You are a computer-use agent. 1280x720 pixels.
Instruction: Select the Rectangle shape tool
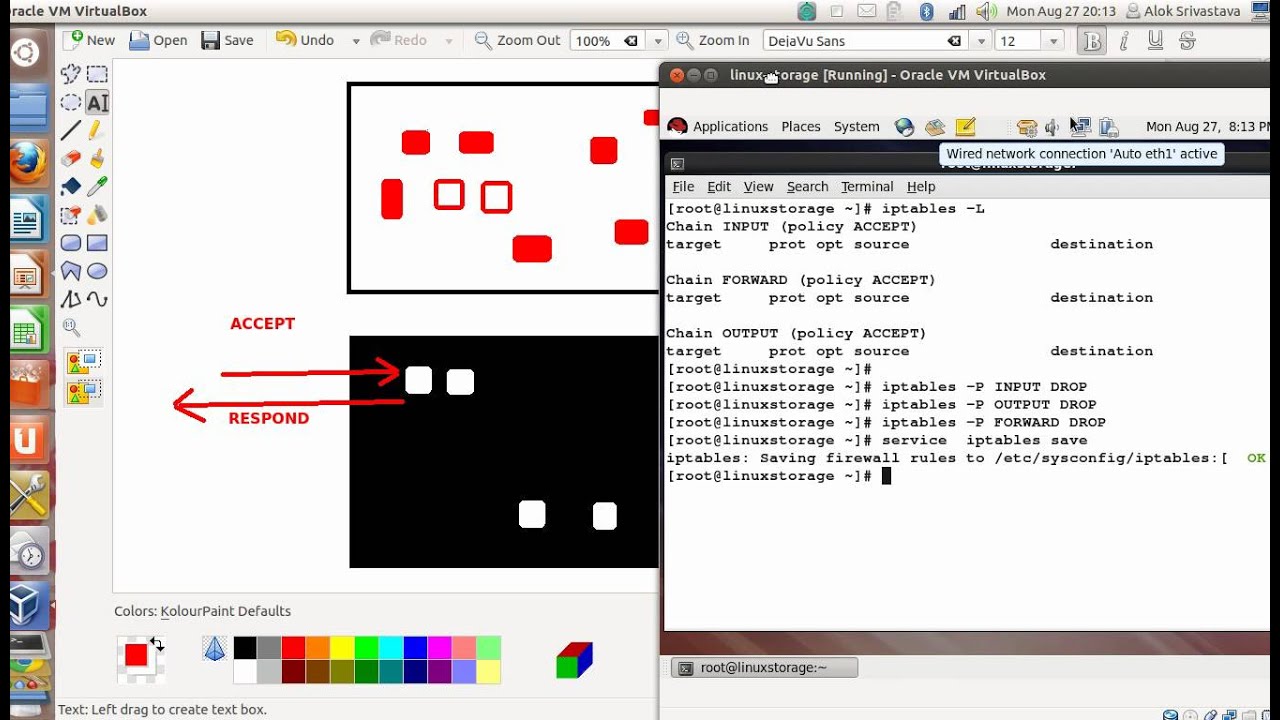97,242
